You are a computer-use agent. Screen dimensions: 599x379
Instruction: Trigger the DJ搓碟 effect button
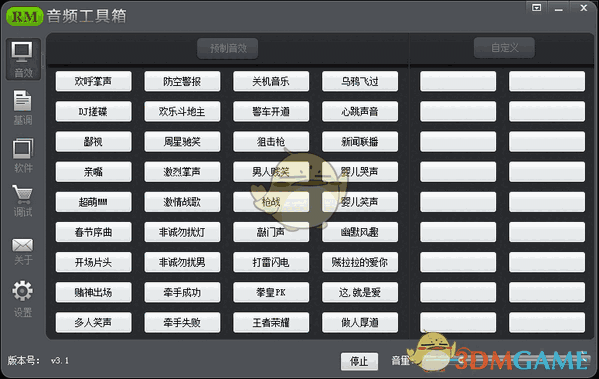94,112
